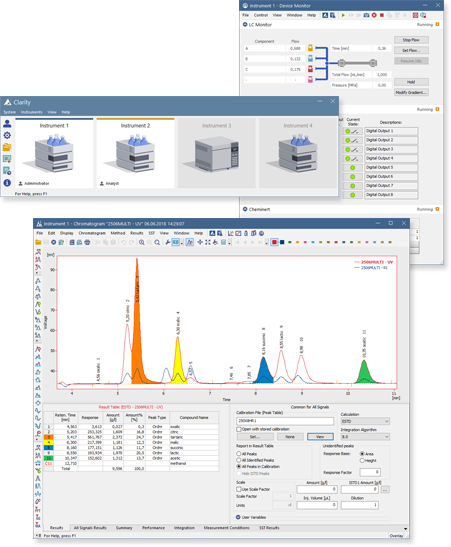Click the zoom magnifier with gray lens
Viewport: 451px width, 547px height.
(157, 242)
